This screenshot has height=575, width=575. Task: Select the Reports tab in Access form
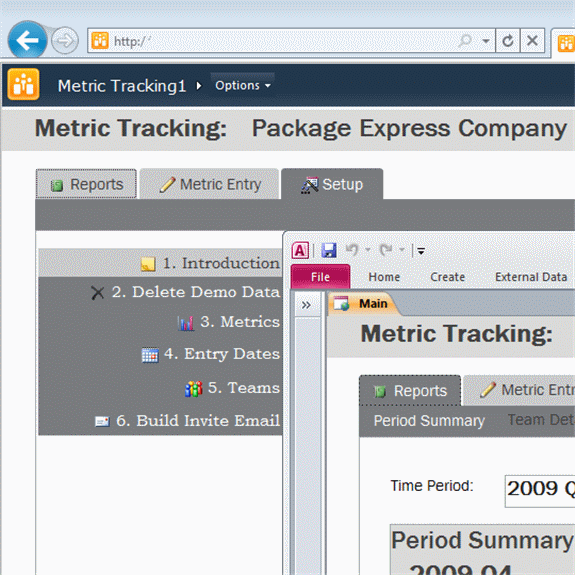click(x=410, y=391)
